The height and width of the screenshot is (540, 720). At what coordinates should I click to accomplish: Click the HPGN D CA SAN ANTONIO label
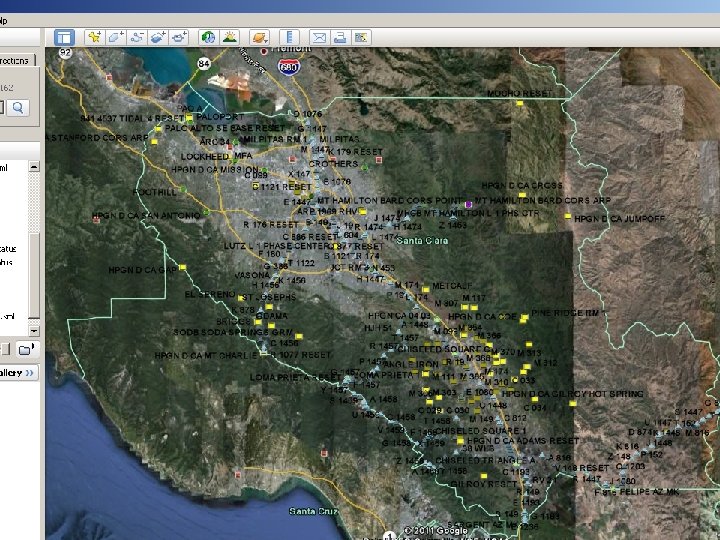(146, 215)
